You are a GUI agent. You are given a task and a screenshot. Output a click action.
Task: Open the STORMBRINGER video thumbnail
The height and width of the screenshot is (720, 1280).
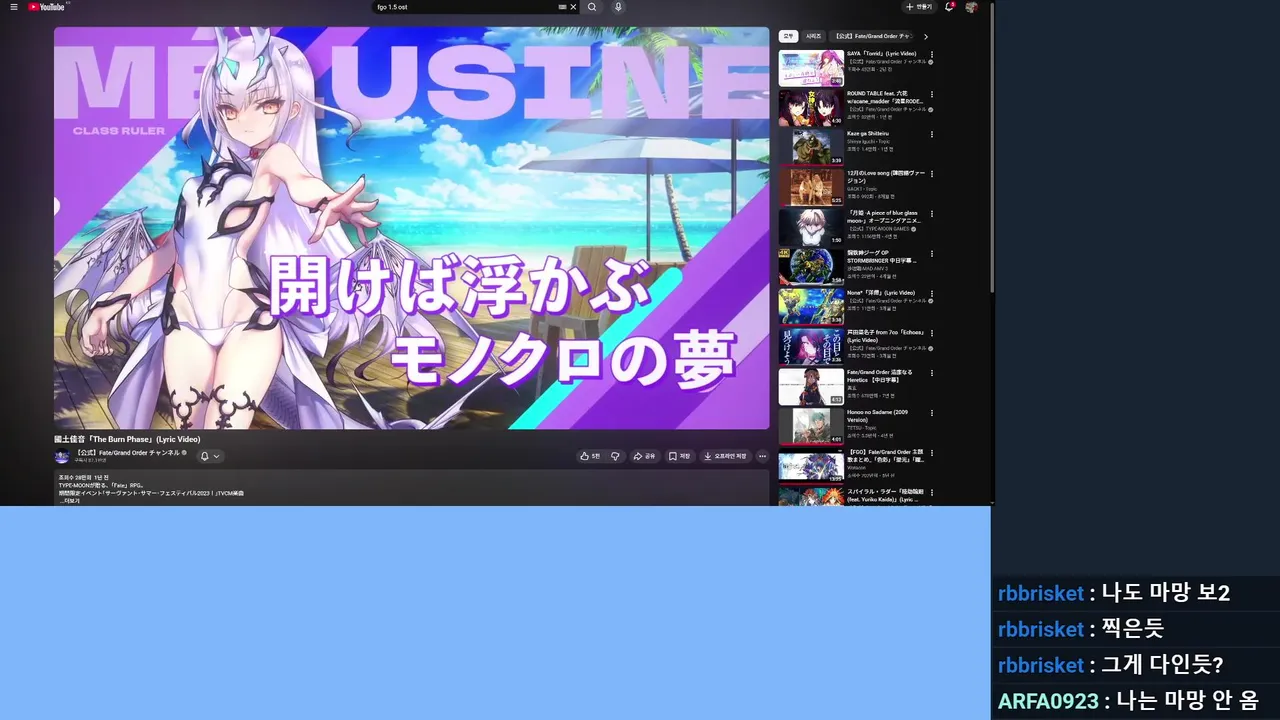point(811,267)
